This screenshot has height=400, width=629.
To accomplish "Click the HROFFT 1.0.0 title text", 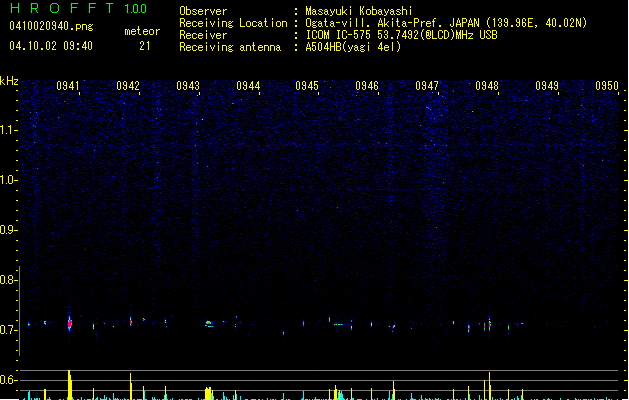I will 79,8.
